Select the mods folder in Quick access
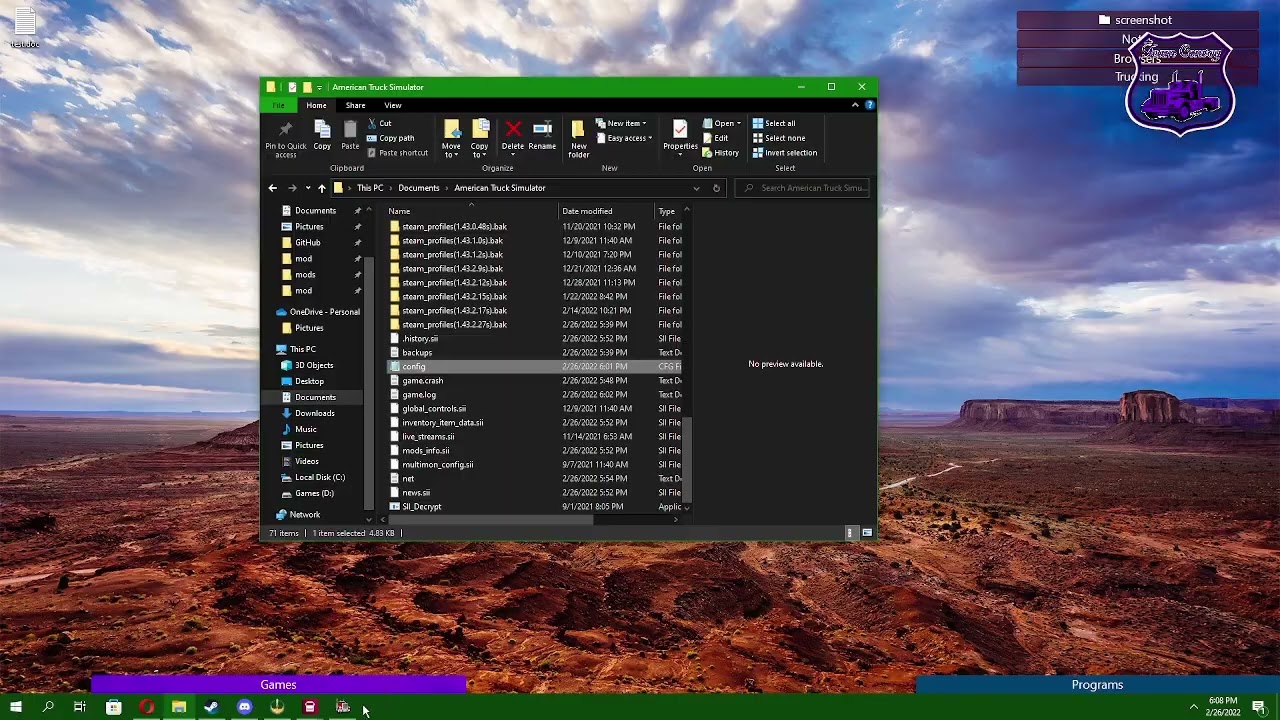The width and height of the screenshot is (1280, 720). click(x=305, y=275)
